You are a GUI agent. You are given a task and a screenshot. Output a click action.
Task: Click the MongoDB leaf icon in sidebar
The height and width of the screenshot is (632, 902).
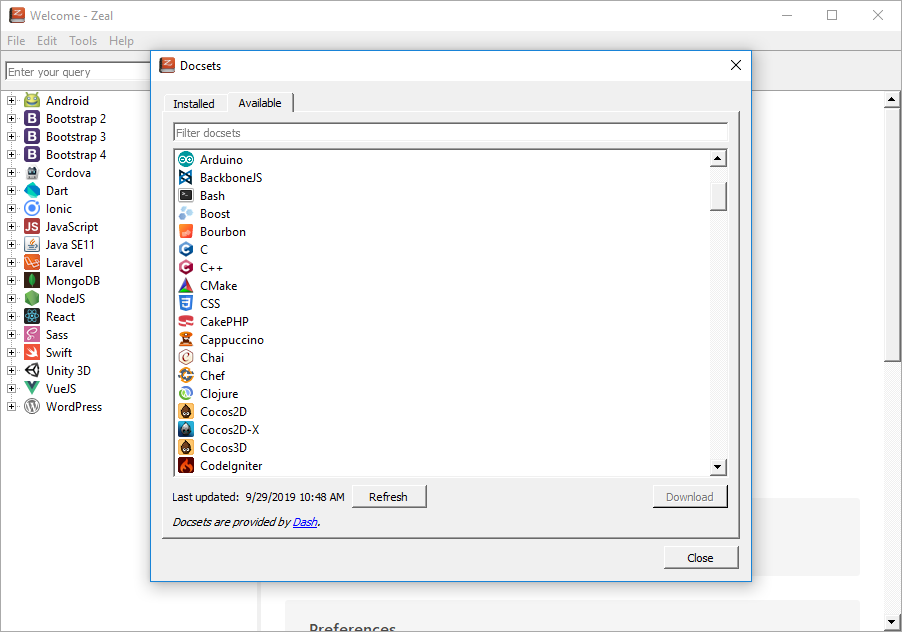32,280
